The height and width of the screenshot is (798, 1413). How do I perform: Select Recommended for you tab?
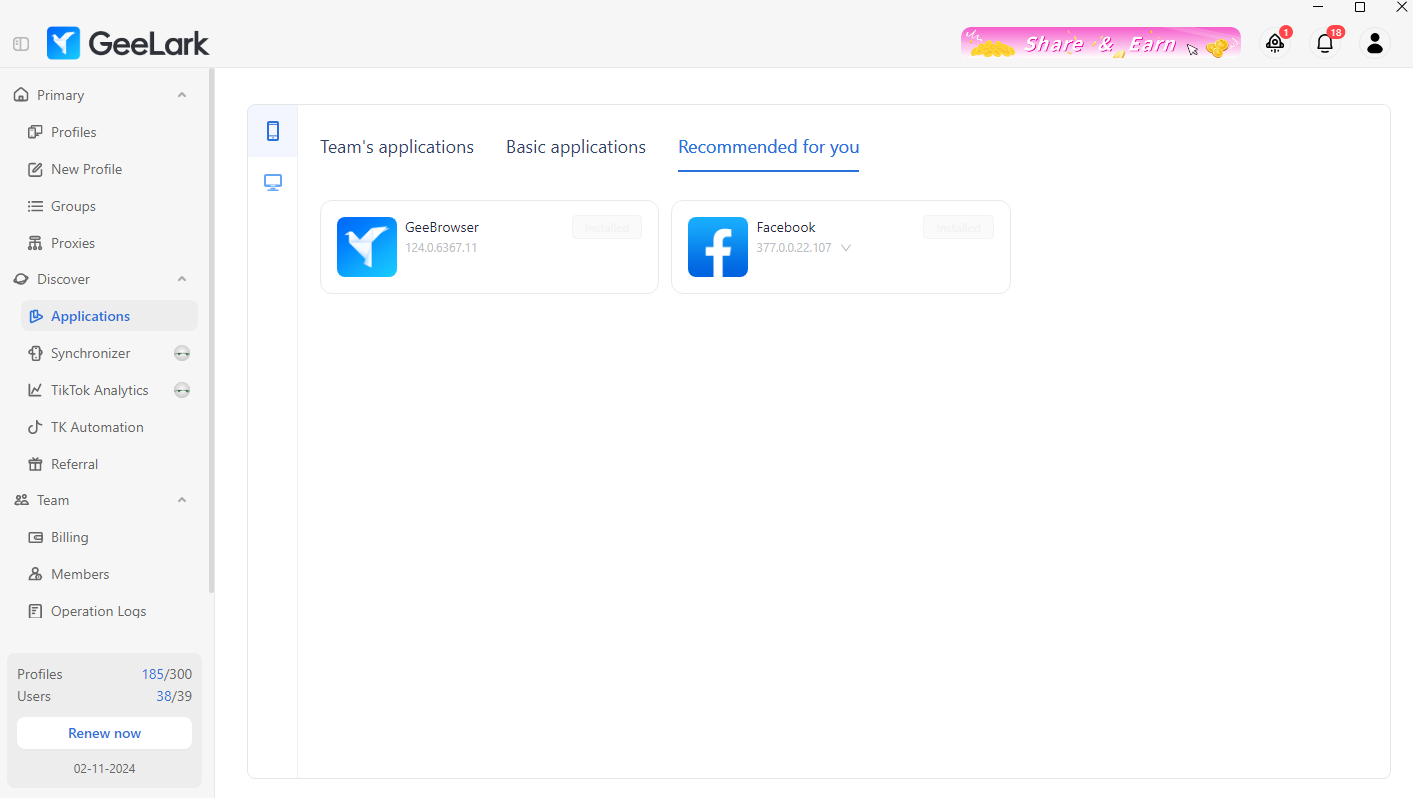coord(769,147)
